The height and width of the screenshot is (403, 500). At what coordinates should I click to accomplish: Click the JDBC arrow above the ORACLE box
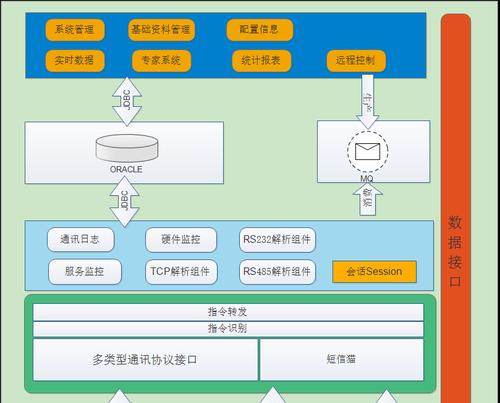pyautogui.click(x=127, y=101)
